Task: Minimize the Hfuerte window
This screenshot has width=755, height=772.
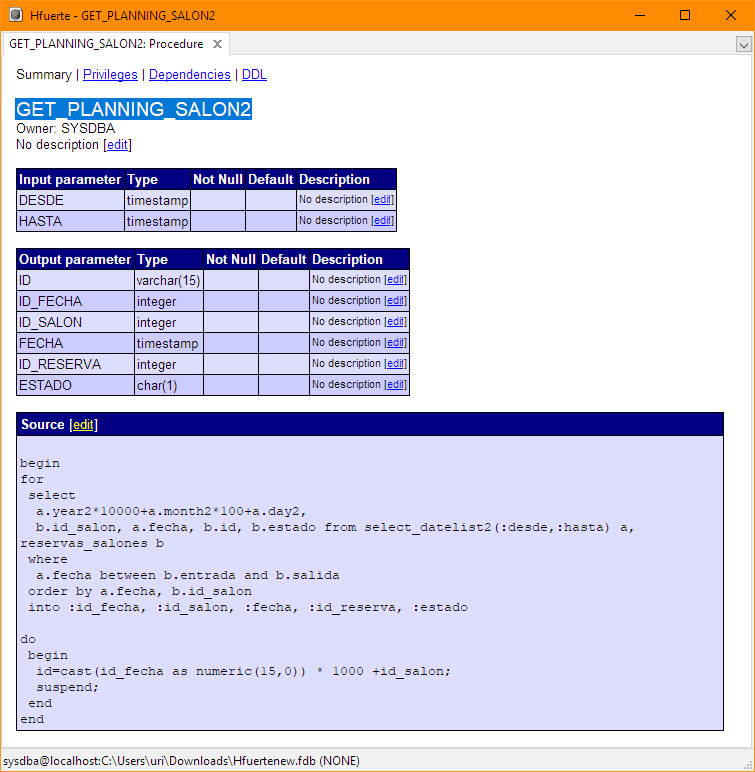Action: coord(640,15)
